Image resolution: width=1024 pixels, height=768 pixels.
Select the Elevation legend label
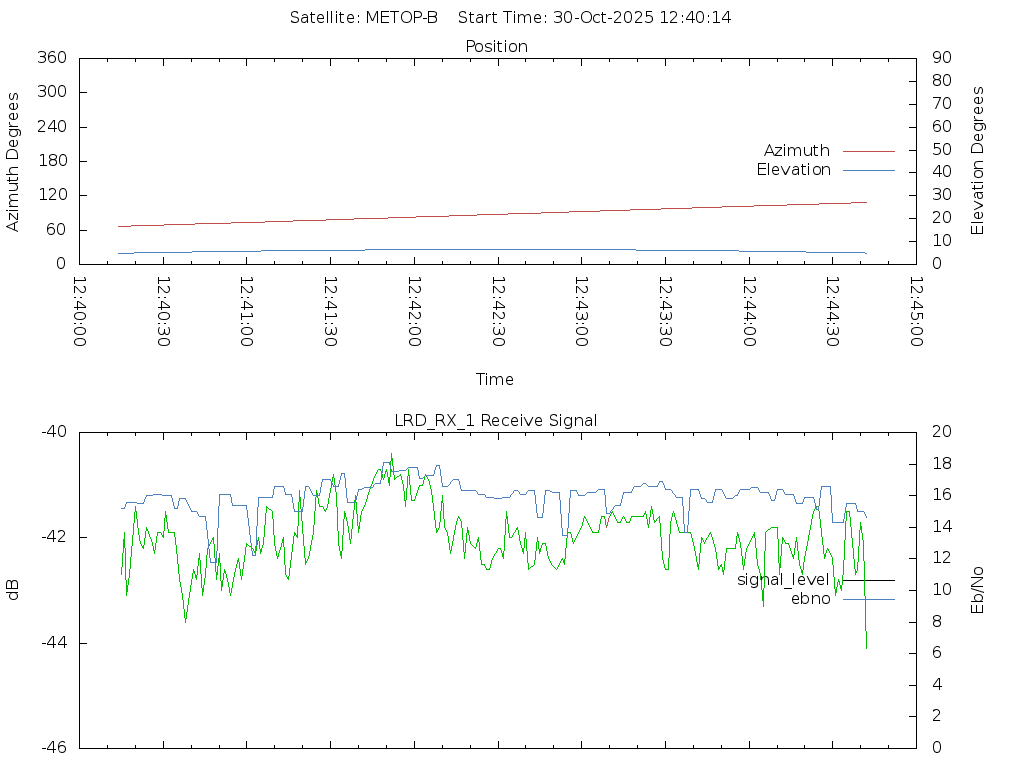tap(793, 170)
